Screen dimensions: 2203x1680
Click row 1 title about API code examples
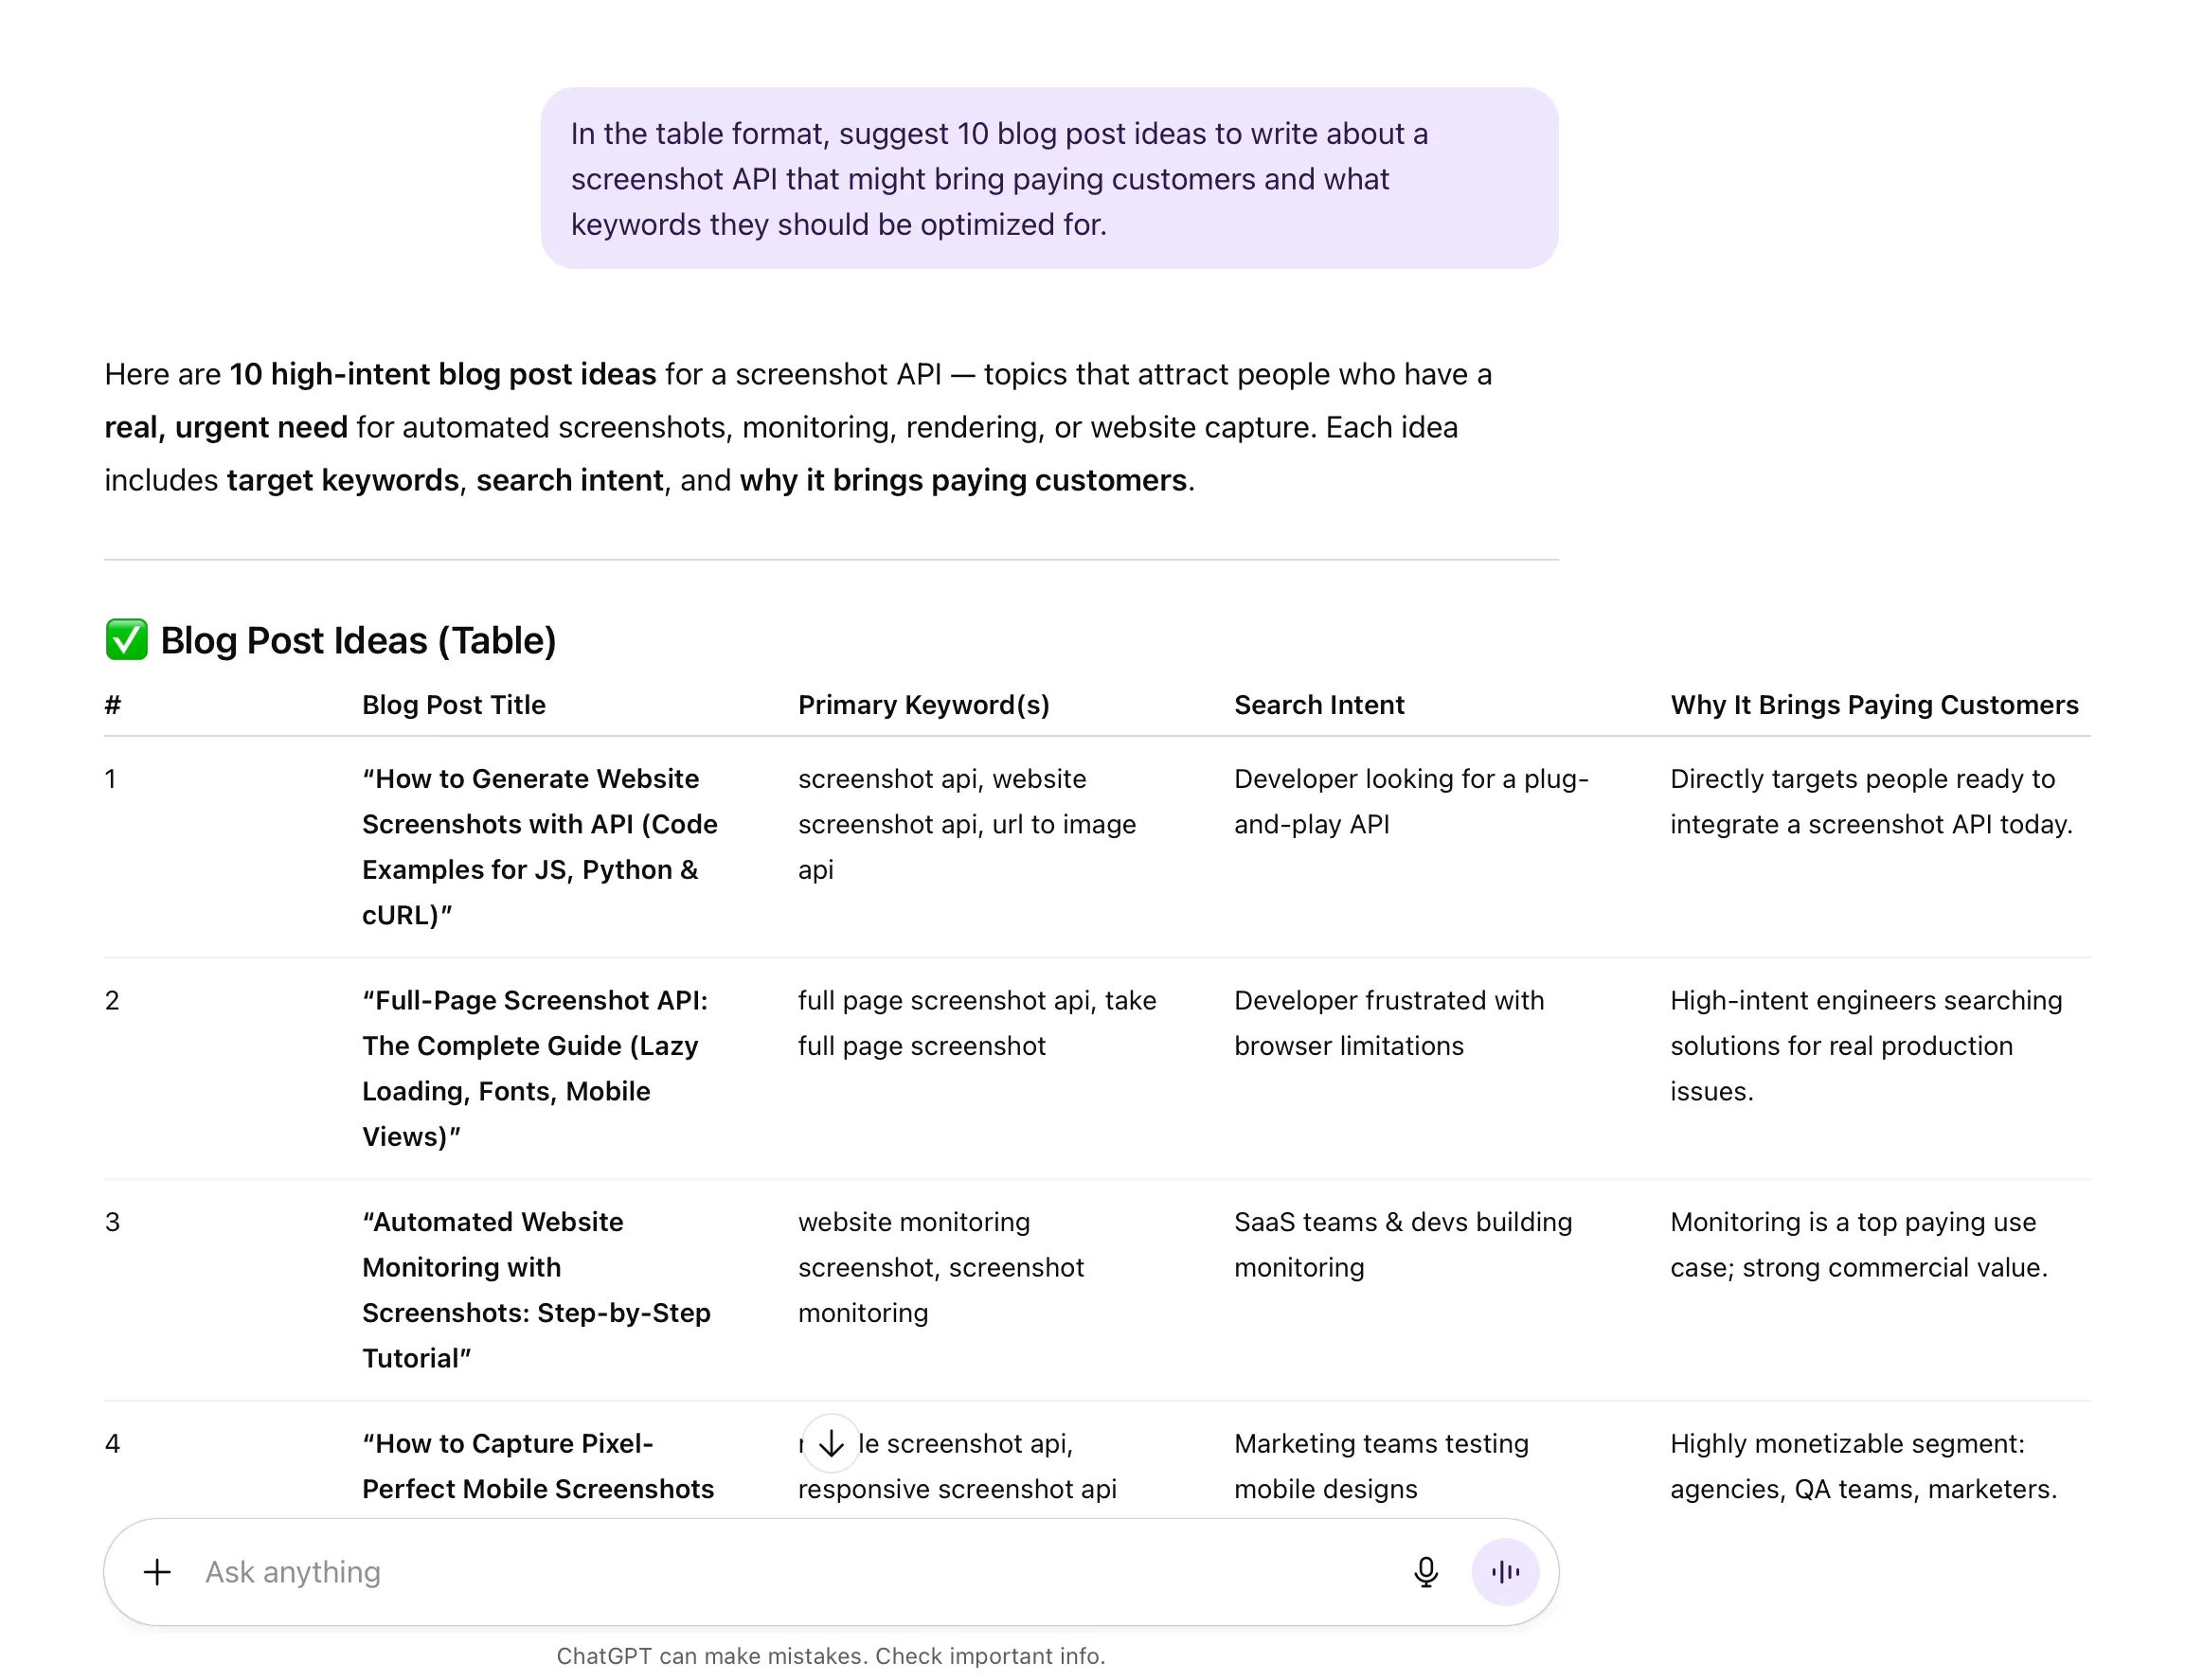click(539, 847)
